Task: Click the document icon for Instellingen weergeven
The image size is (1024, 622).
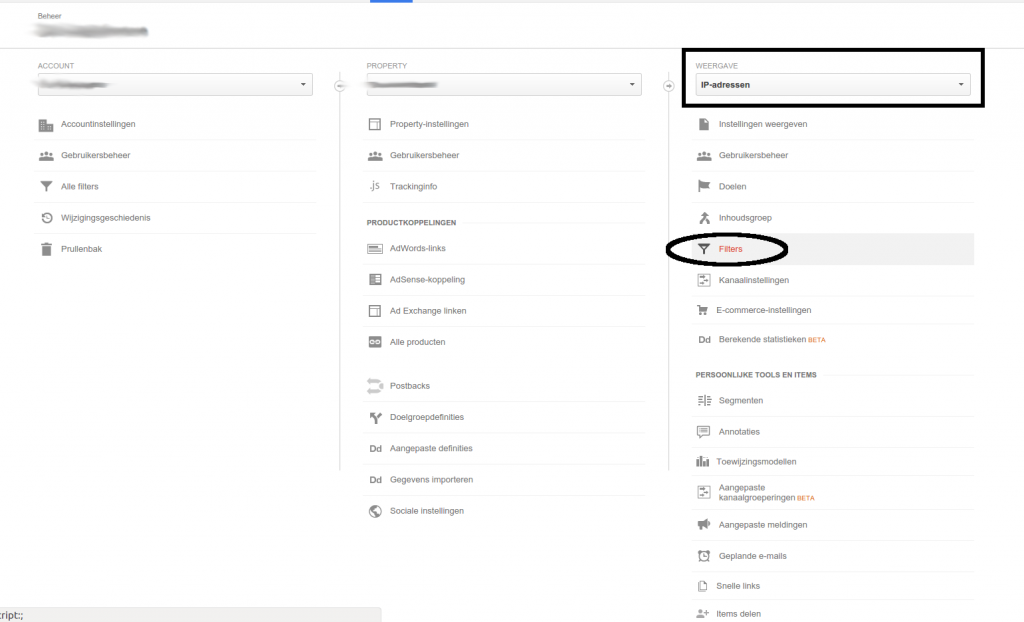Action: coord(703,124)
